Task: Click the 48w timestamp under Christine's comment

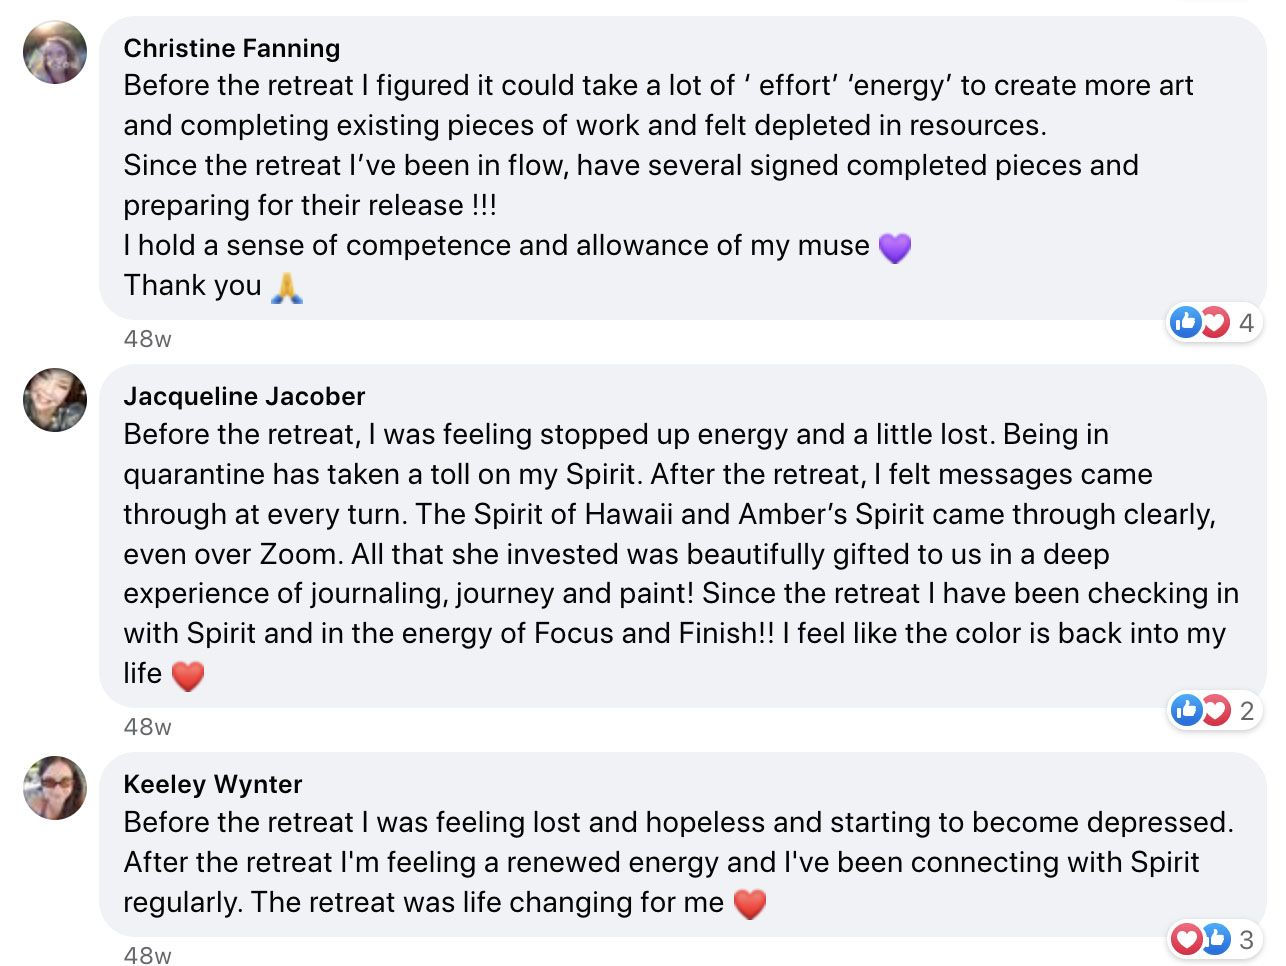Action: click(x=148, y=339)
